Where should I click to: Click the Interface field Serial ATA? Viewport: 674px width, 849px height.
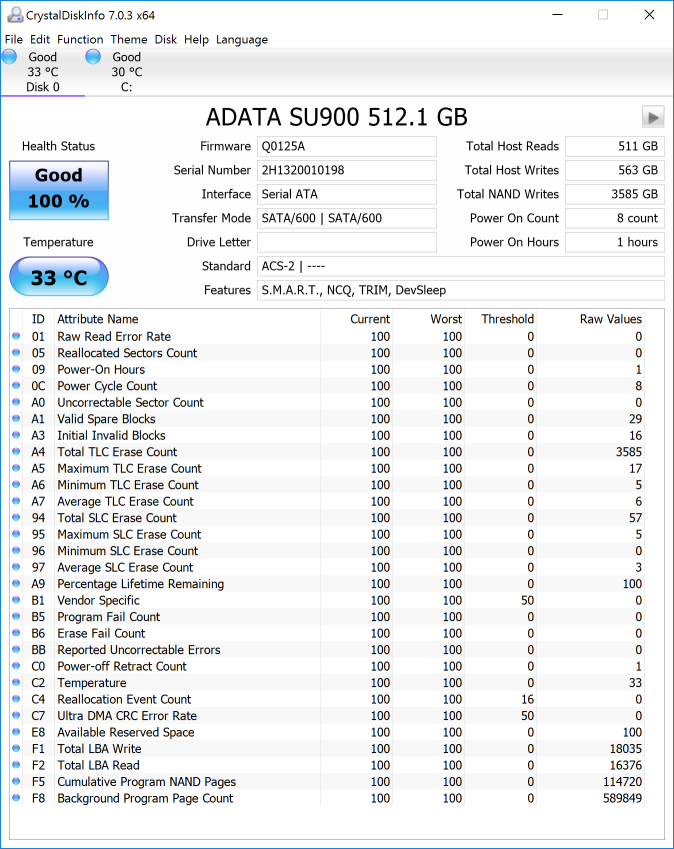click(x=346, y=194)
